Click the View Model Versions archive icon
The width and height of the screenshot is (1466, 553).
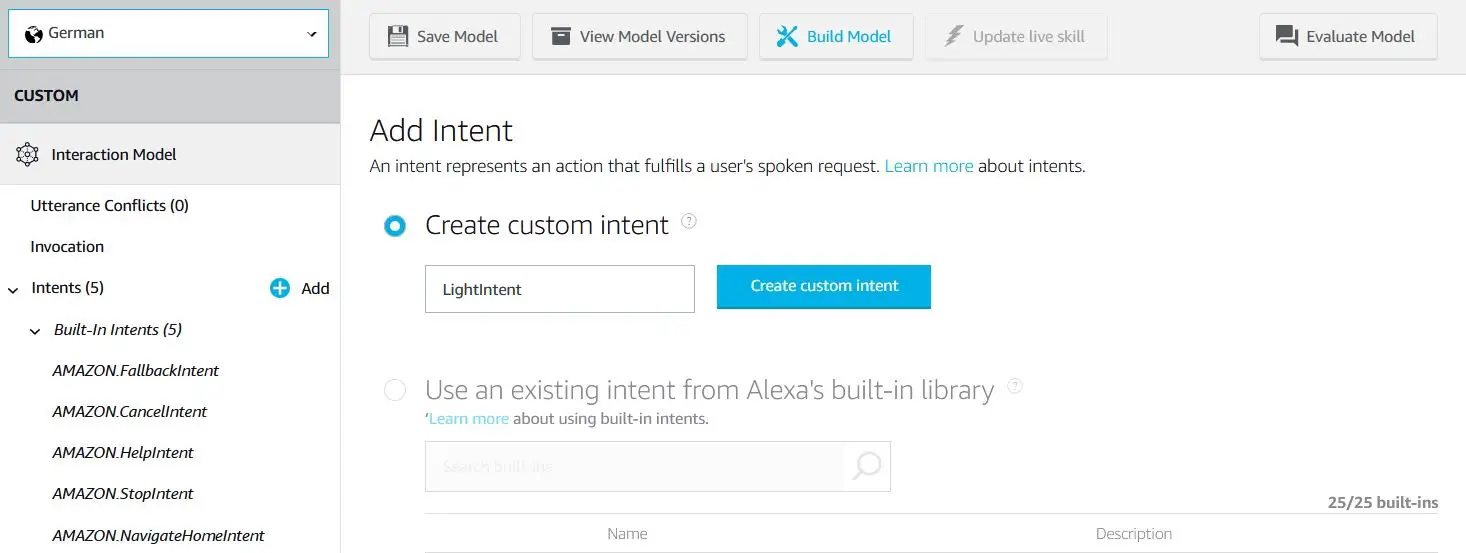tap(560, 37)
